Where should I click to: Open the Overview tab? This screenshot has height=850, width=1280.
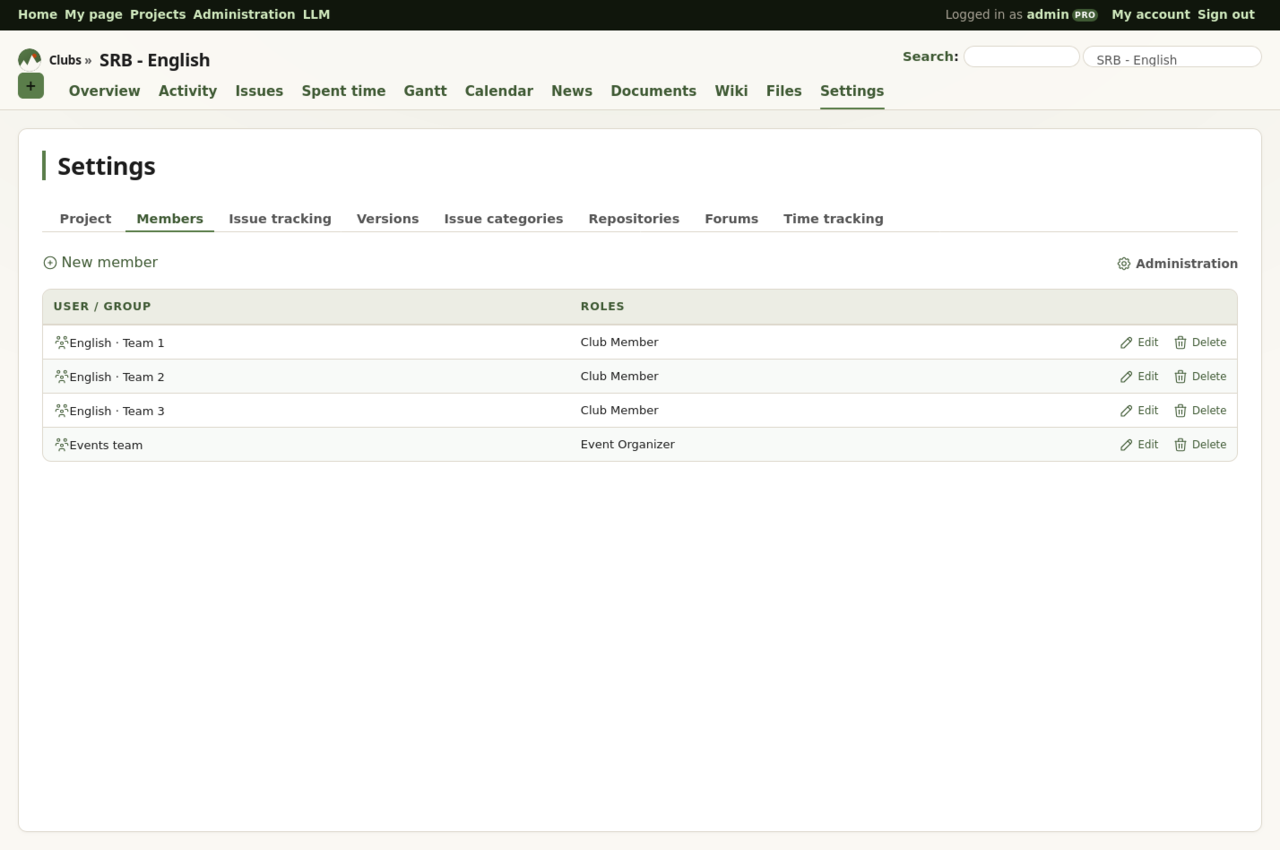[104, 91]
